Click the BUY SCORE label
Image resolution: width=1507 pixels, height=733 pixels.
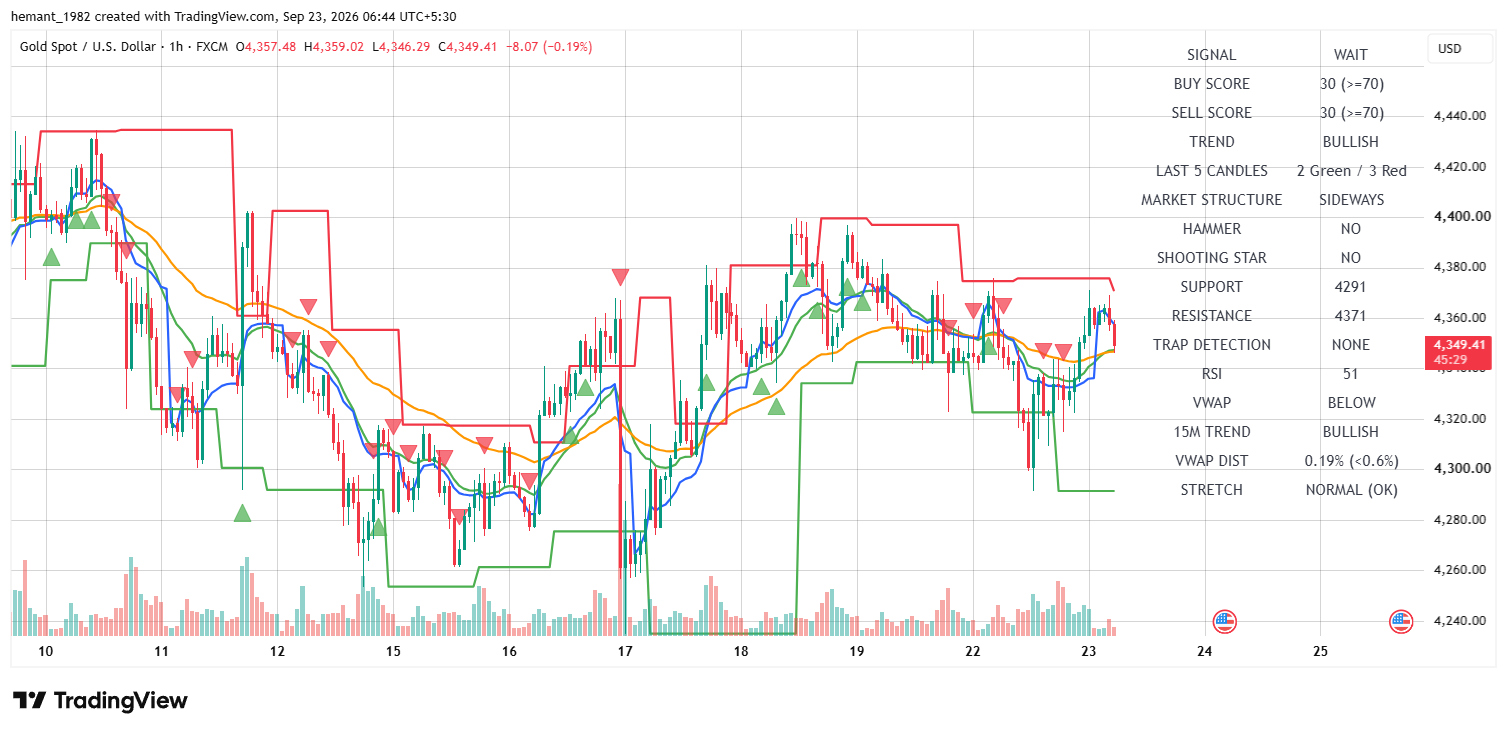point(1211,84)
